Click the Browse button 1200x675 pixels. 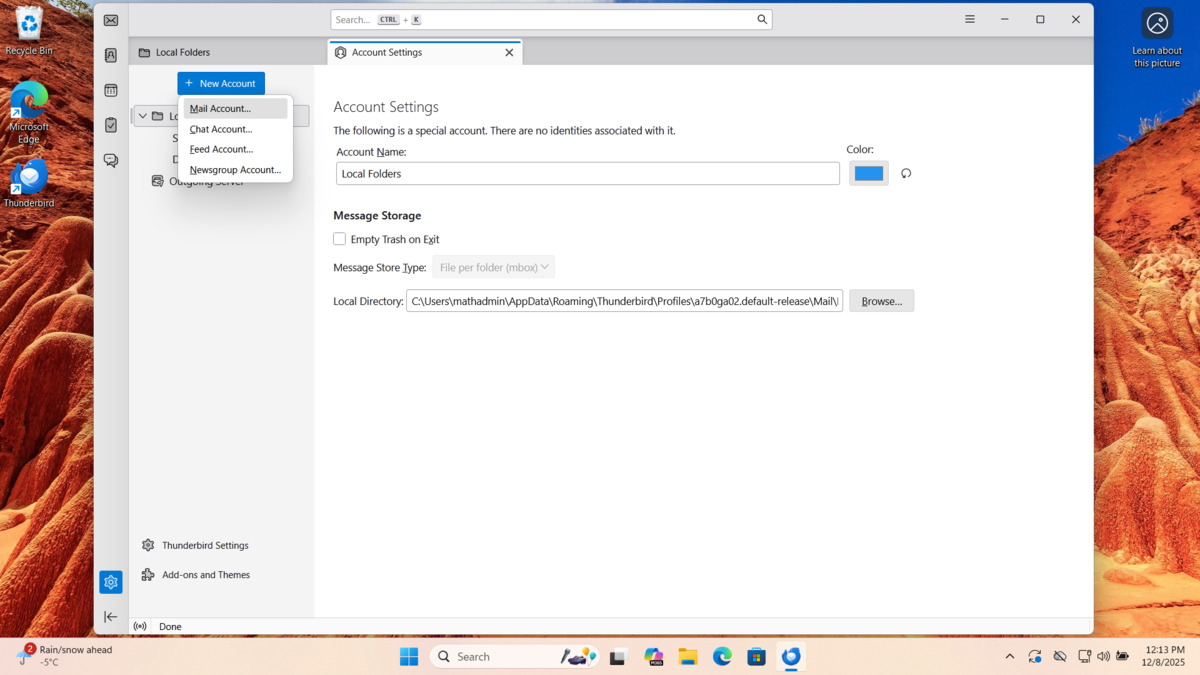[881, 301]
